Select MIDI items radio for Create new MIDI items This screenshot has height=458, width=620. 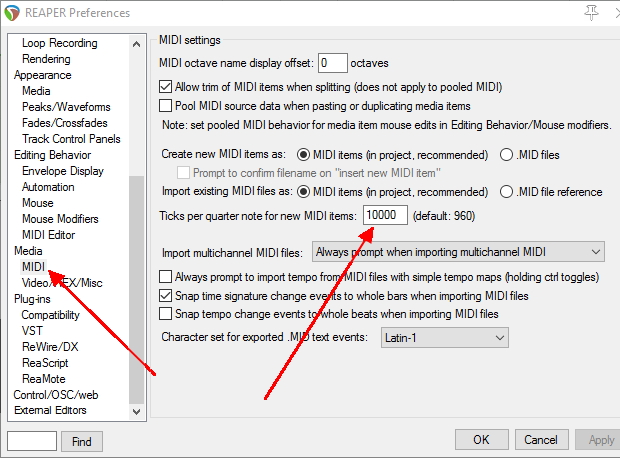[303, 155]
